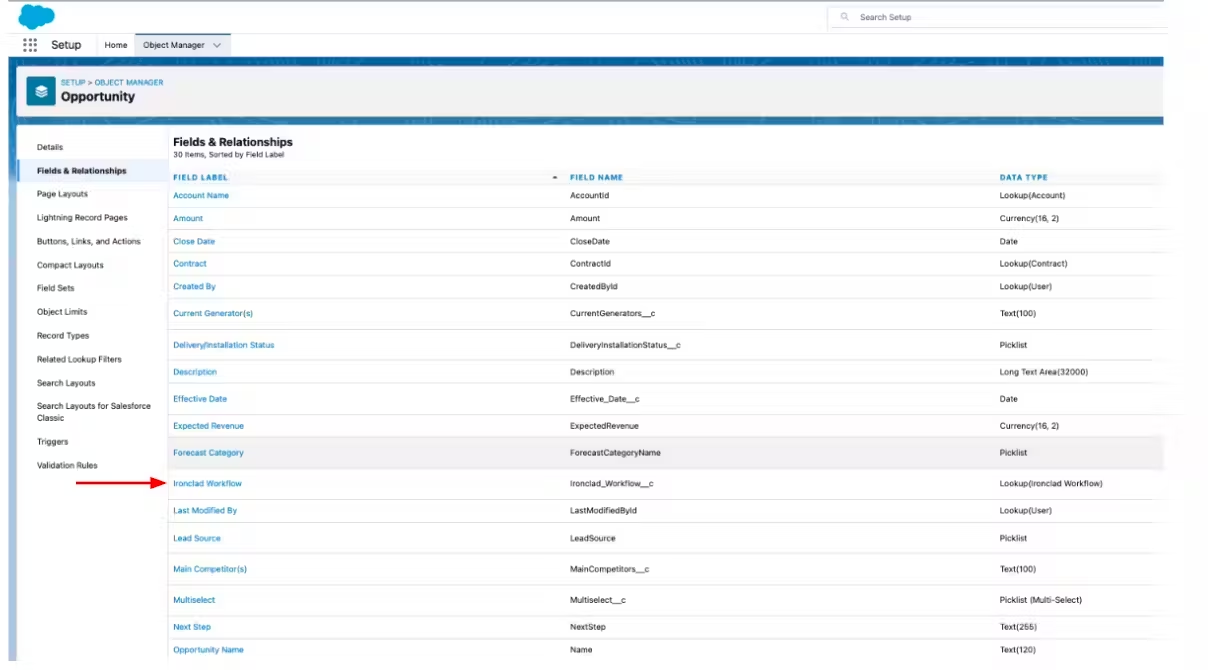Open Details in the sidebar
Image resolution: width=1208 pixels, height=670 pixels.
pyautogui.click(x=50, y=147)
